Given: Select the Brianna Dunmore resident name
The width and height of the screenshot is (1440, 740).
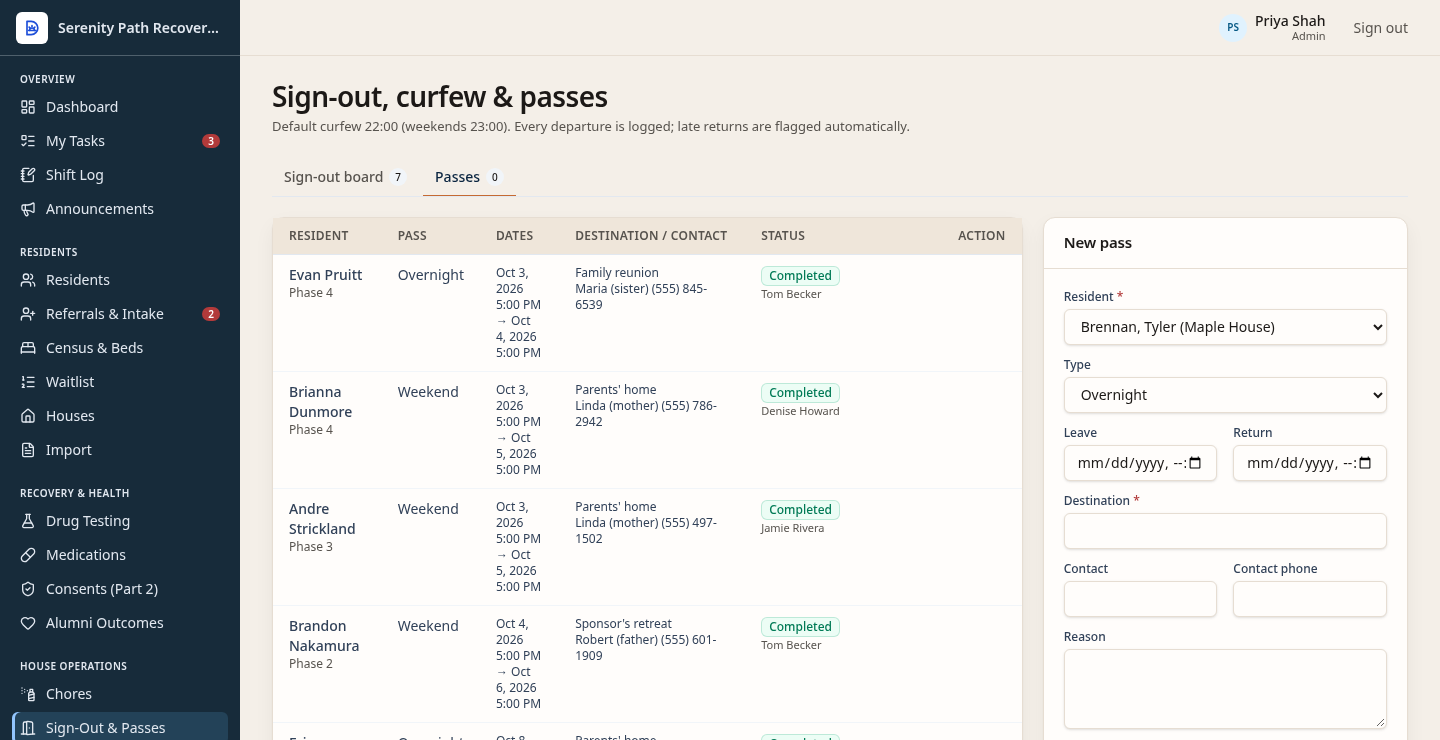Looking at the screenshot, I should 321,402.
